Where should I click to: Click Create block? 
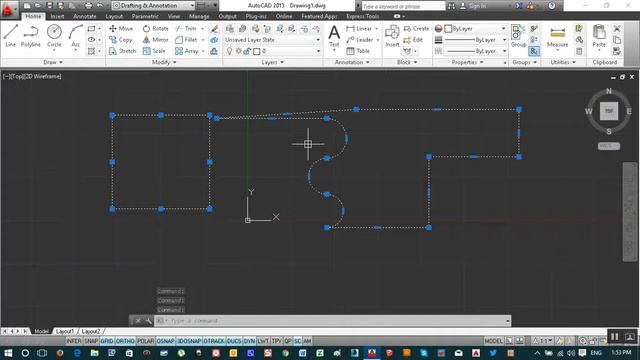[416, 29]
